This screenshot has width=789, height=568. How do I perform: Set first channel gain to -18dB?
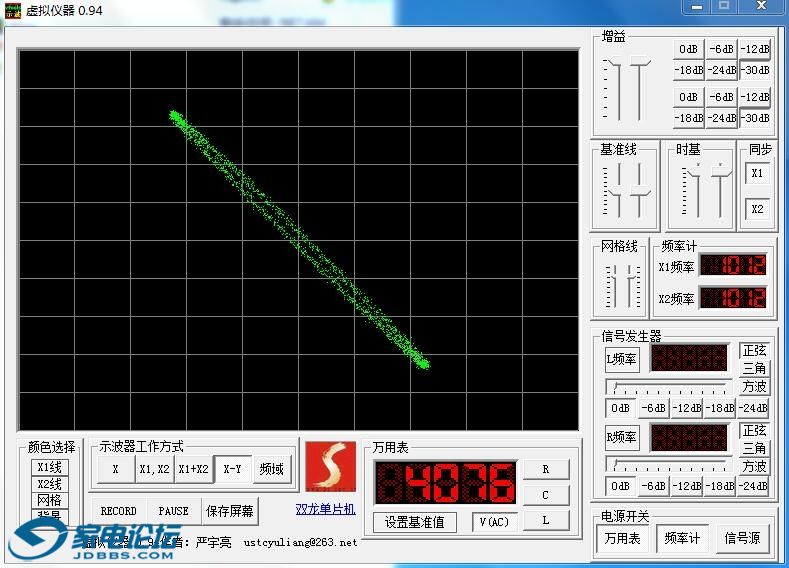click(x=688, y=70)
